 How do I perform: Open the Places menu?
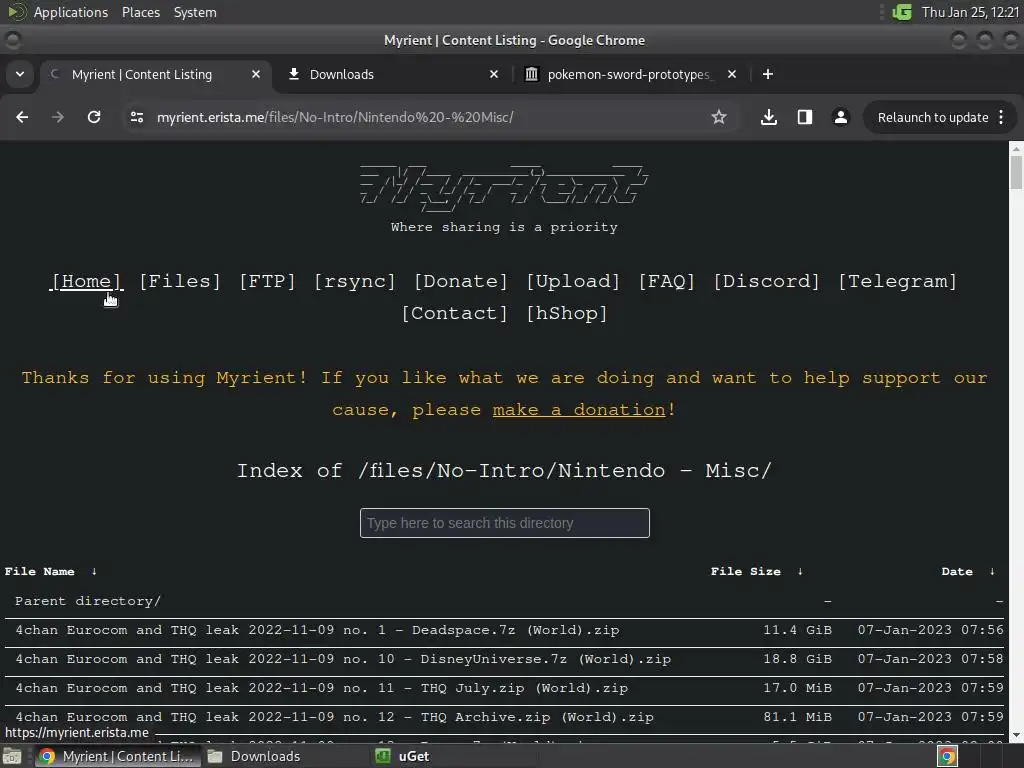tap(140, 12)
